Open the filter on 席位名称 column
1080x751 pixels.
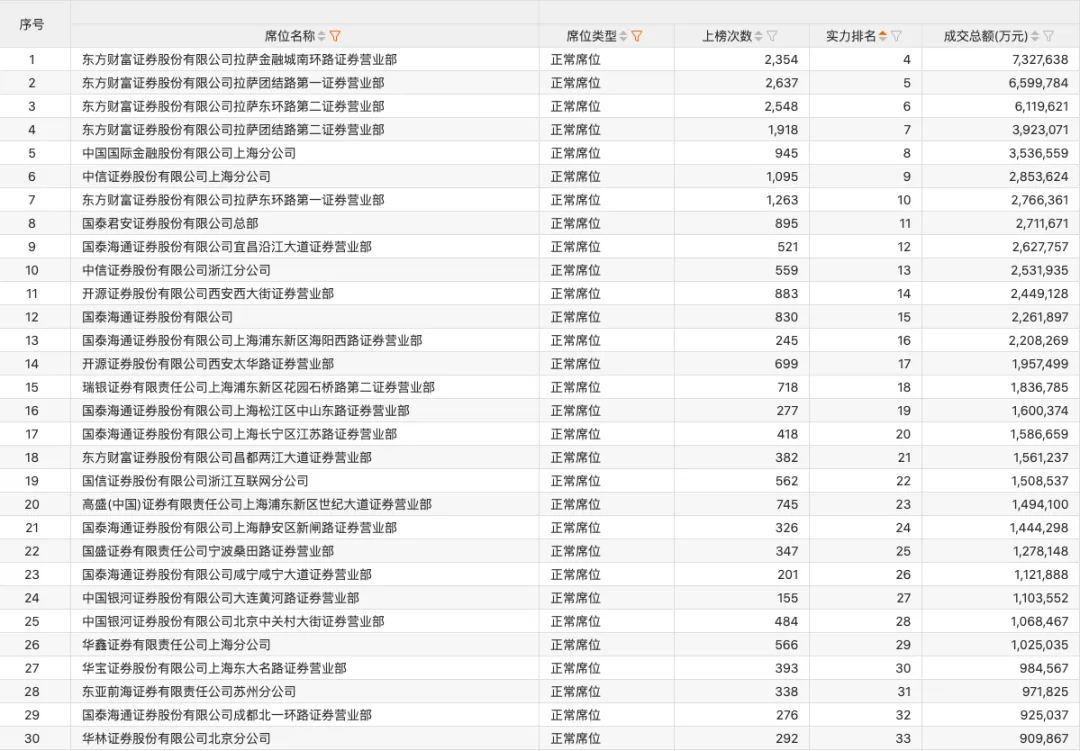[x=336, y=36]
